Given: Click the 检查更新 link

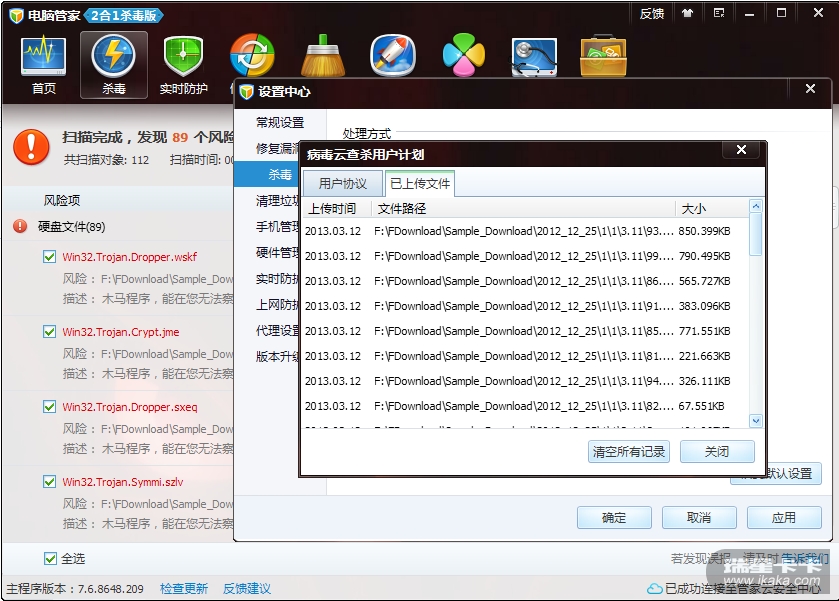Looking at the screenshot, I should [x=184, y=589].
